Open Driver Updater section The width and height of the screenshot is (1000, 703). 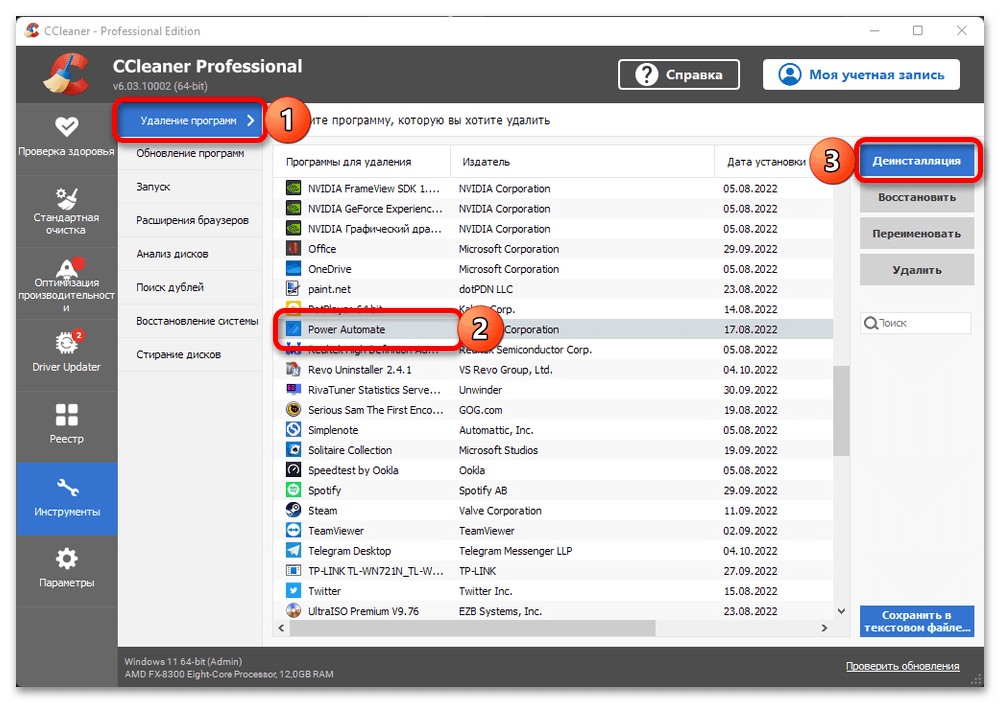66,355
